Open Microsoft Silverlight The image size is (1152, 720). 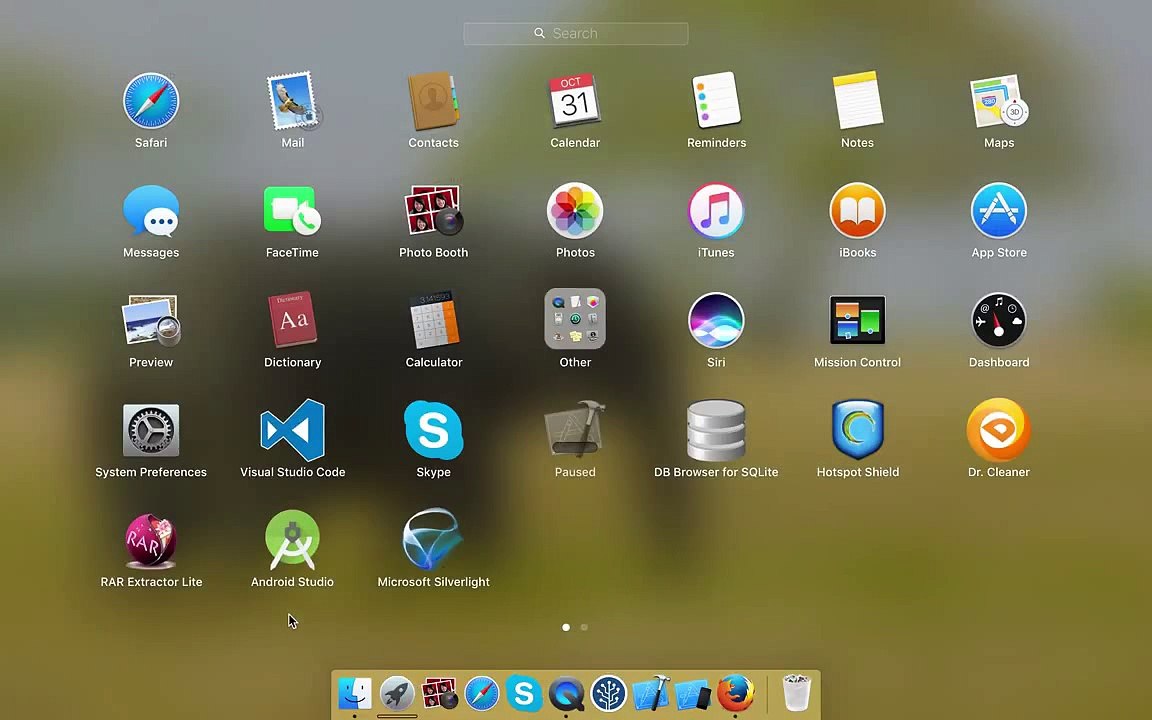(x=433, y=539)
